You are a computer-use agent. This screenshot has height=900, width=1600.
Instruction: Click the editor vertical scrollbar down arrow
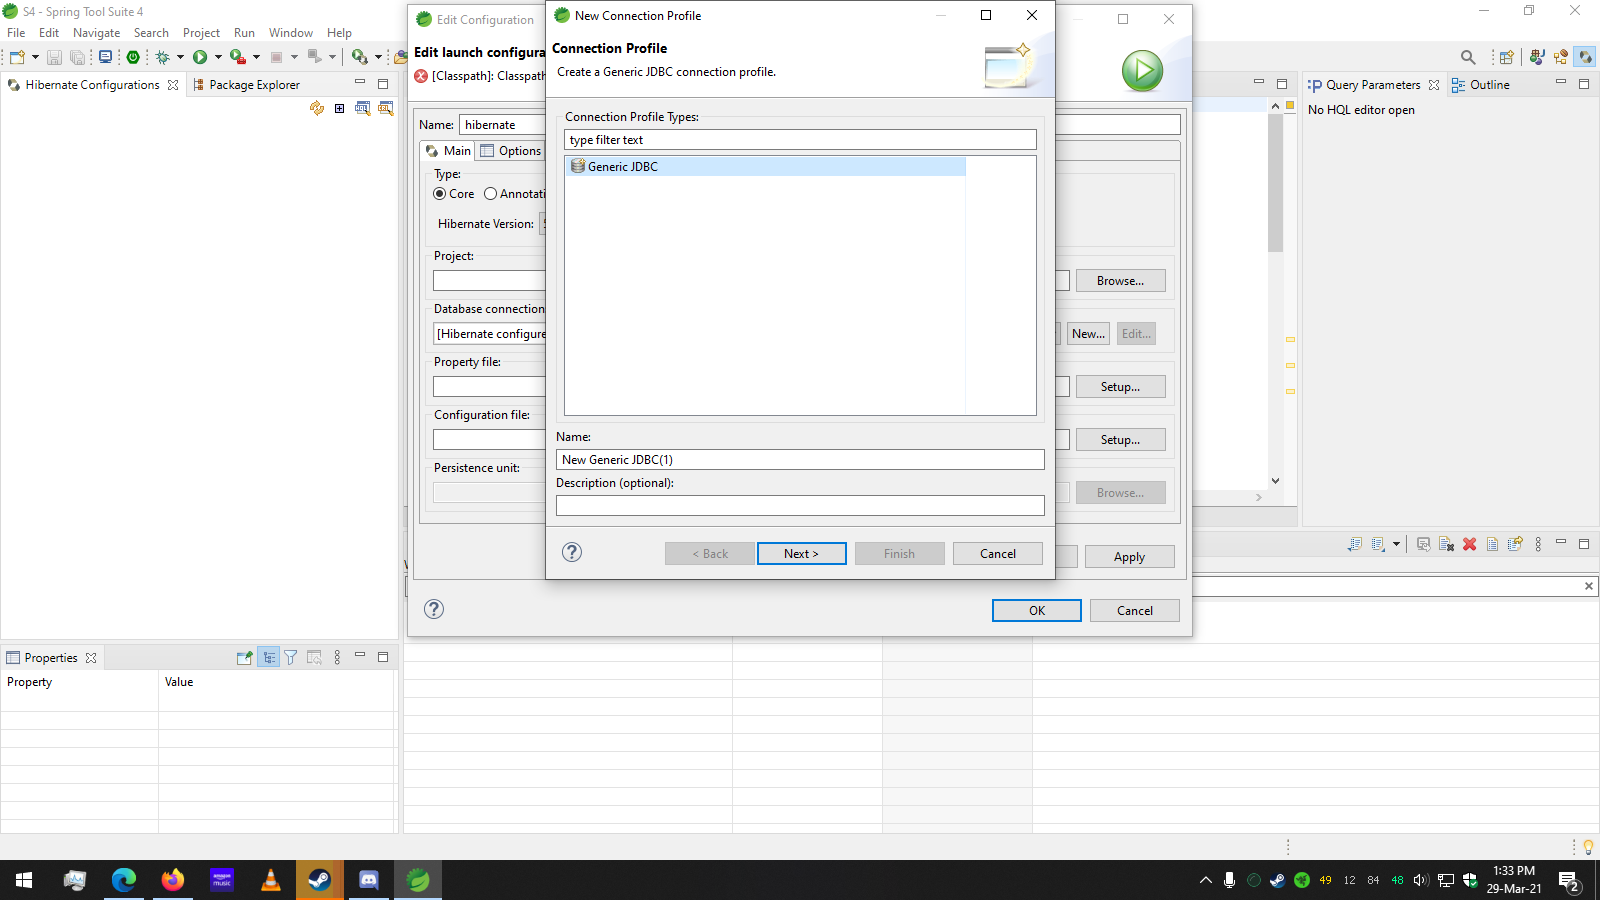1275,481
